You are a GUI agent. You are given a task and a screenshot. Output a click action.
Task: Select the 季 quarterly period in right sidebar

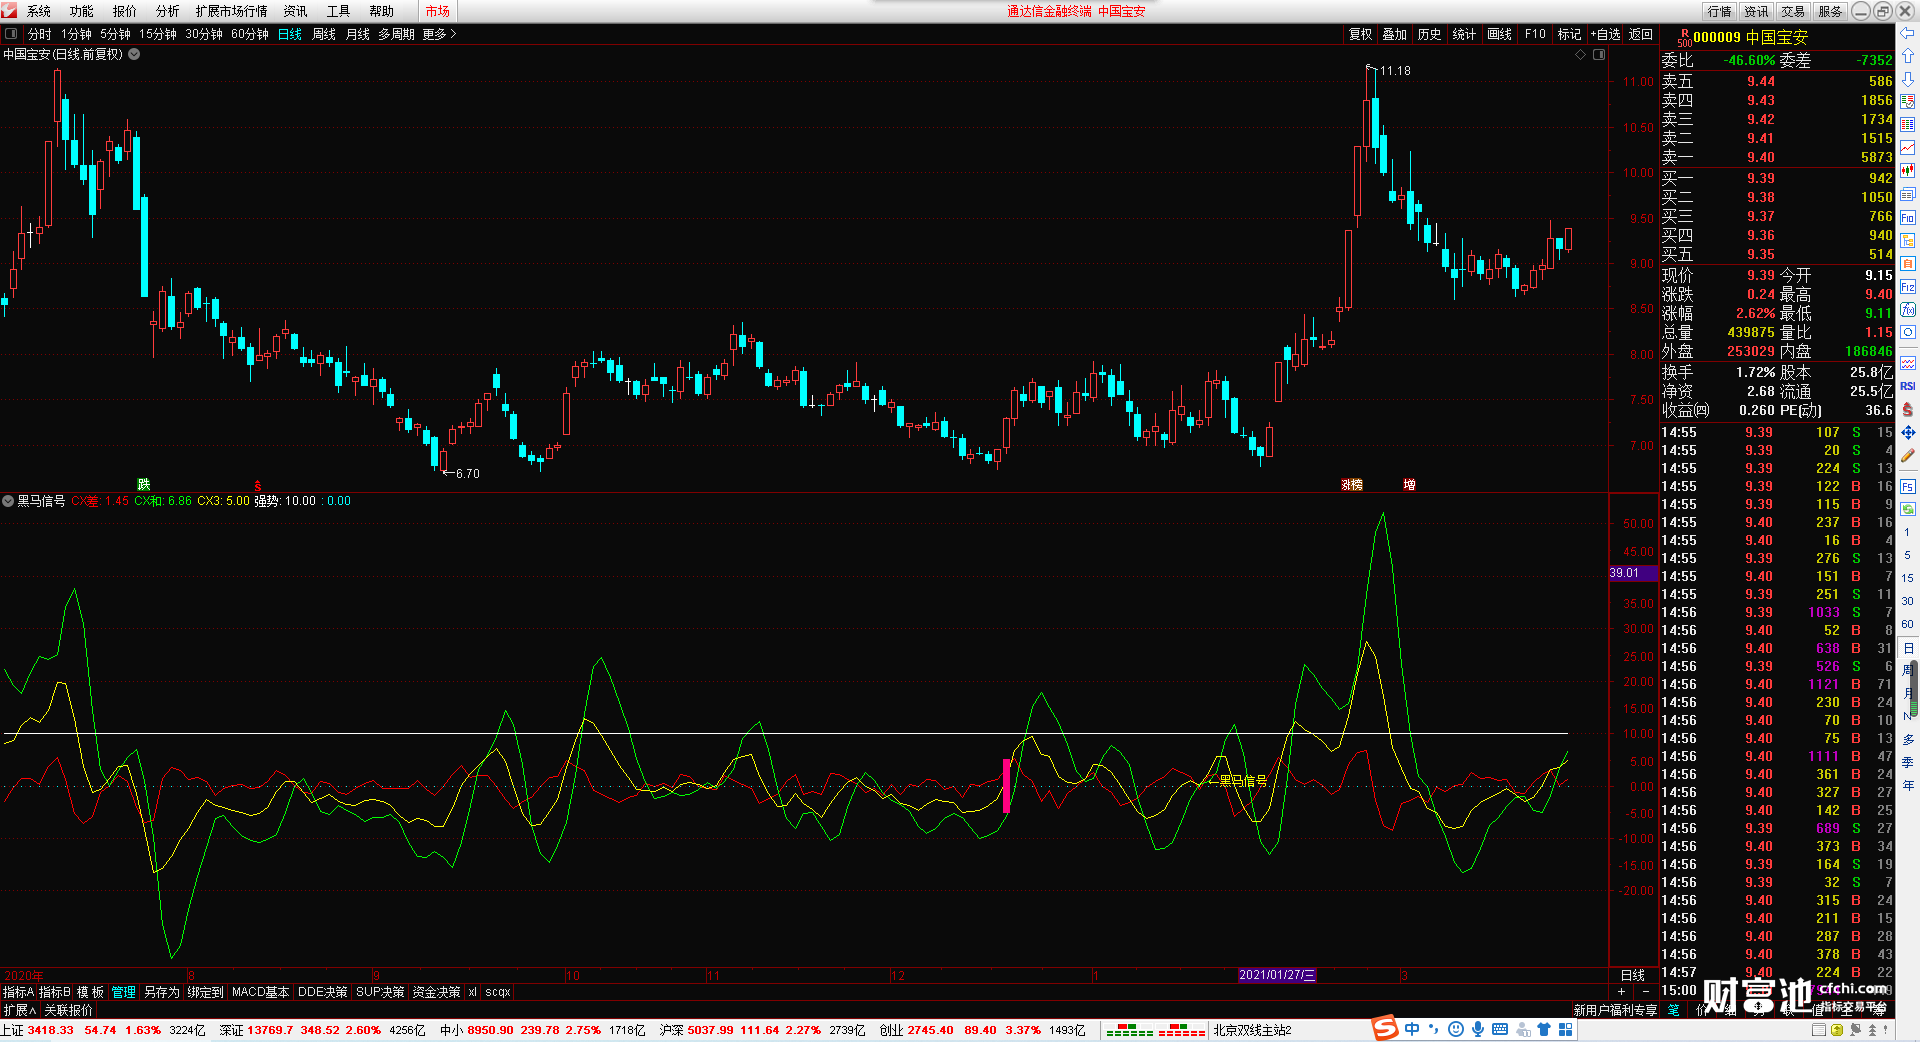[1908, 762]
